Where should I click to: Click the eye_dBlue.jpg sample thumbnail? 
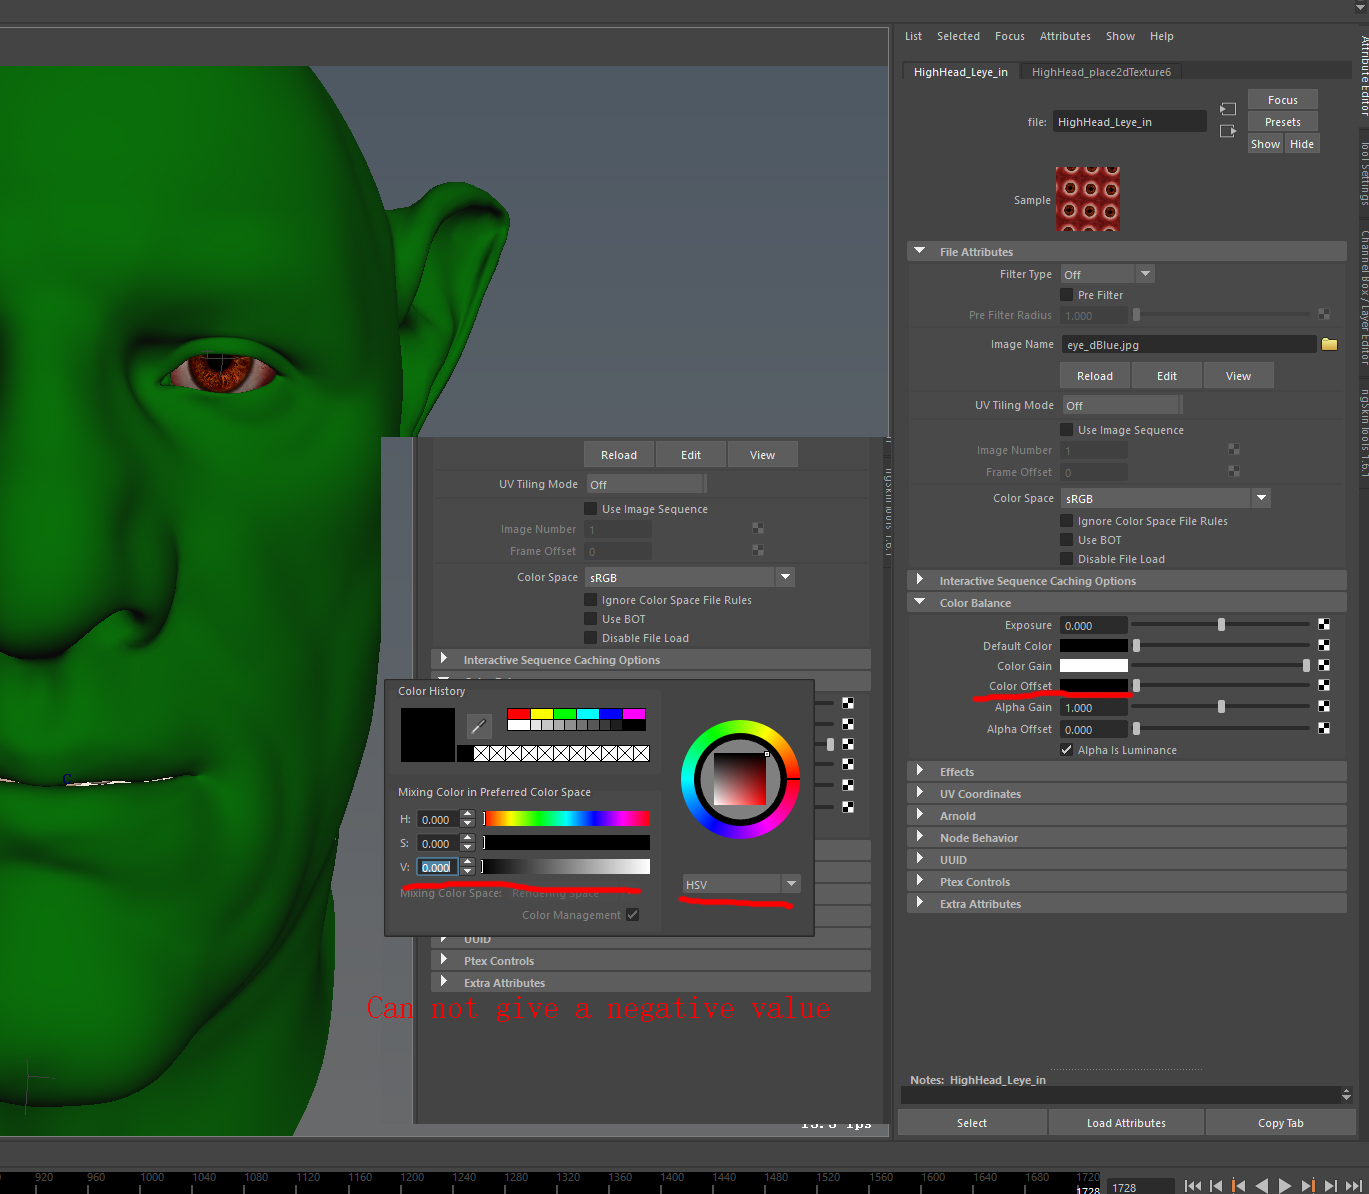point(1088,199)
